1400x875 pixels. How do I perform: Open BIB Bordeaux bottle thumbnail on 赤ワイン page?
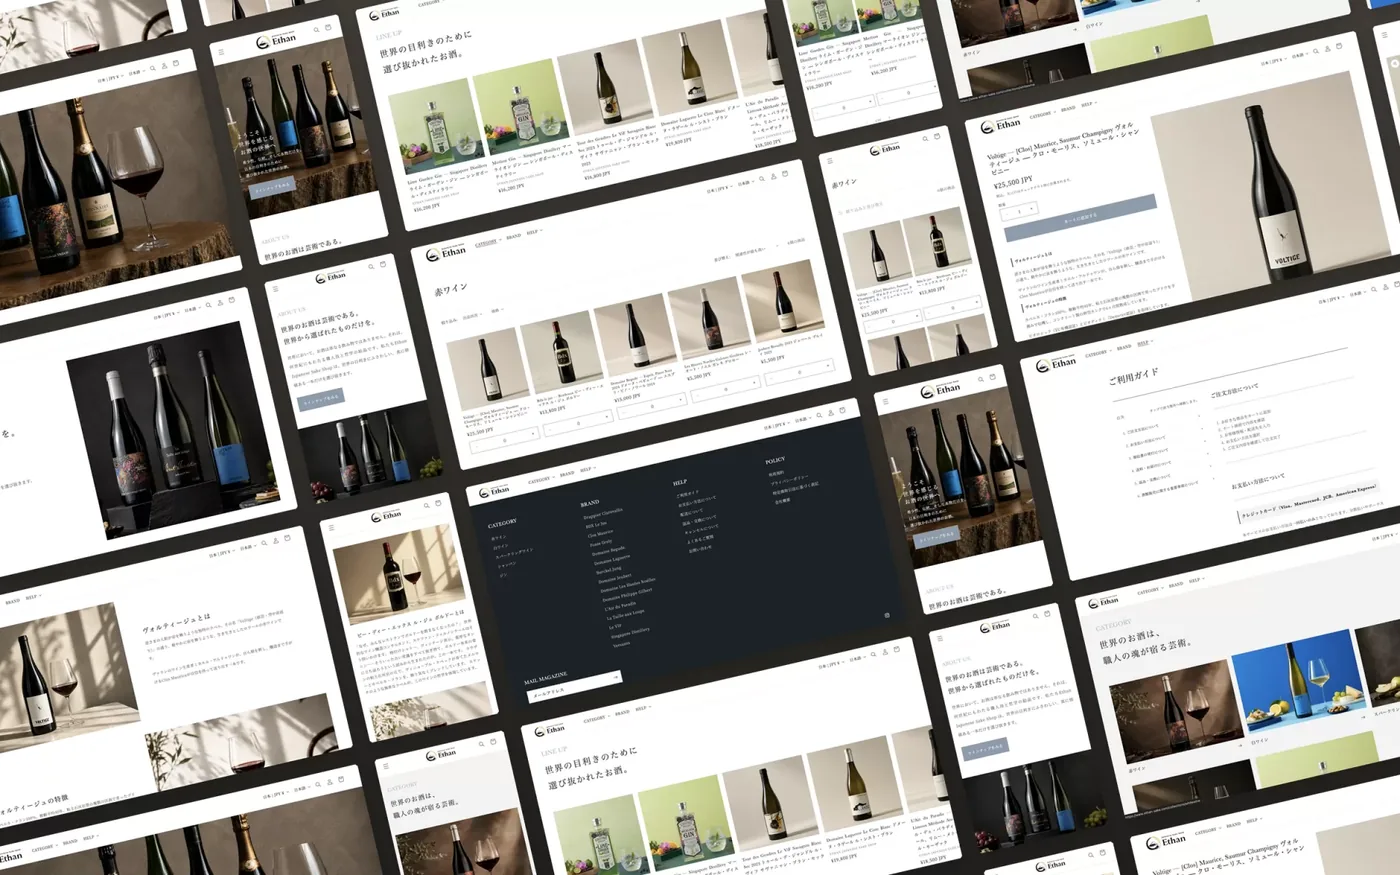point(562,351)
